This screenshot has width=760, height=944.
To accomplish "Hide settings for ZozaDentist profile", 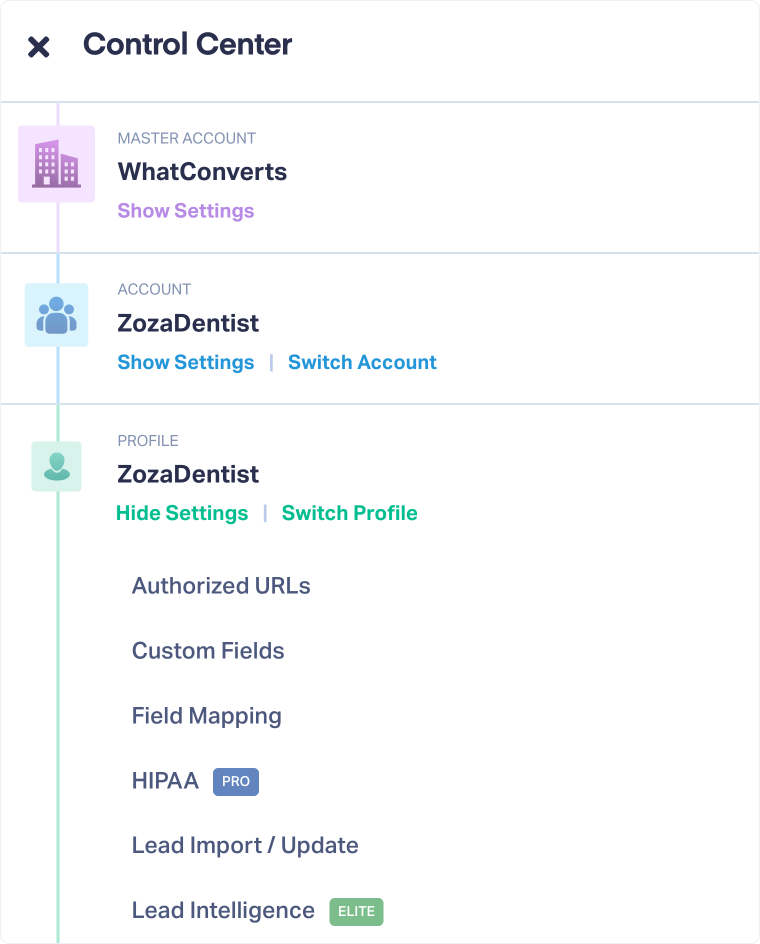I will click(182, 513).
